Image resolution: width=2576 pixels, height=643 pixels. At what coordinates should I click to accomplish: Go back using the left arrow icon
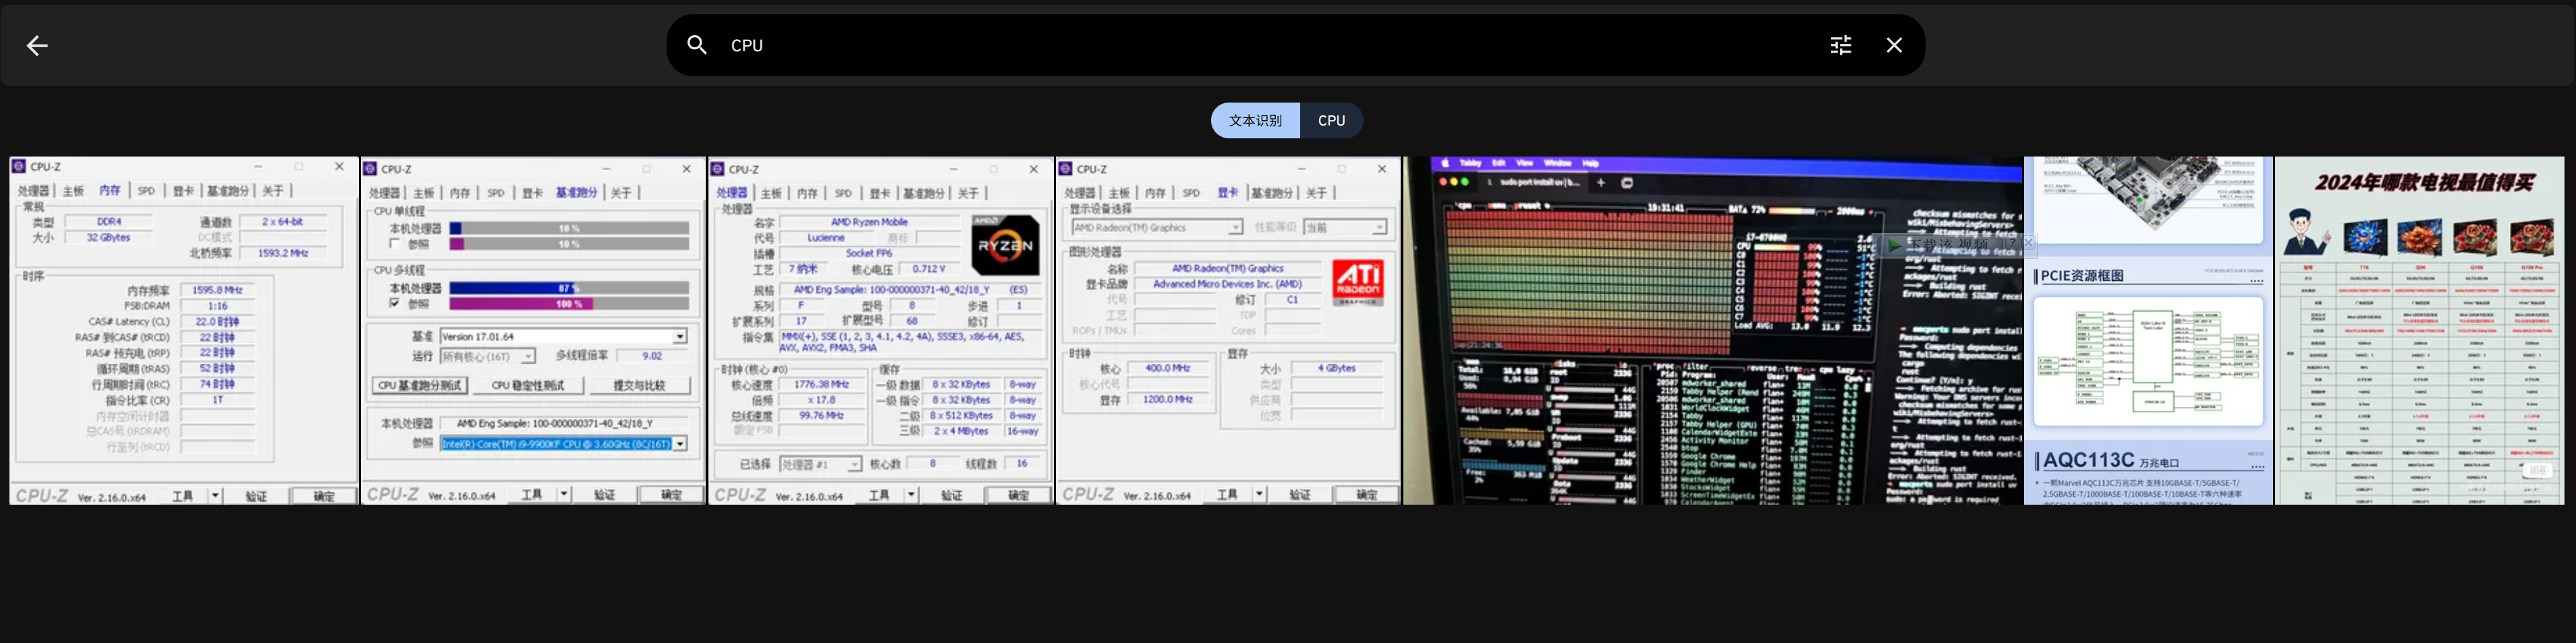(37, 45)
